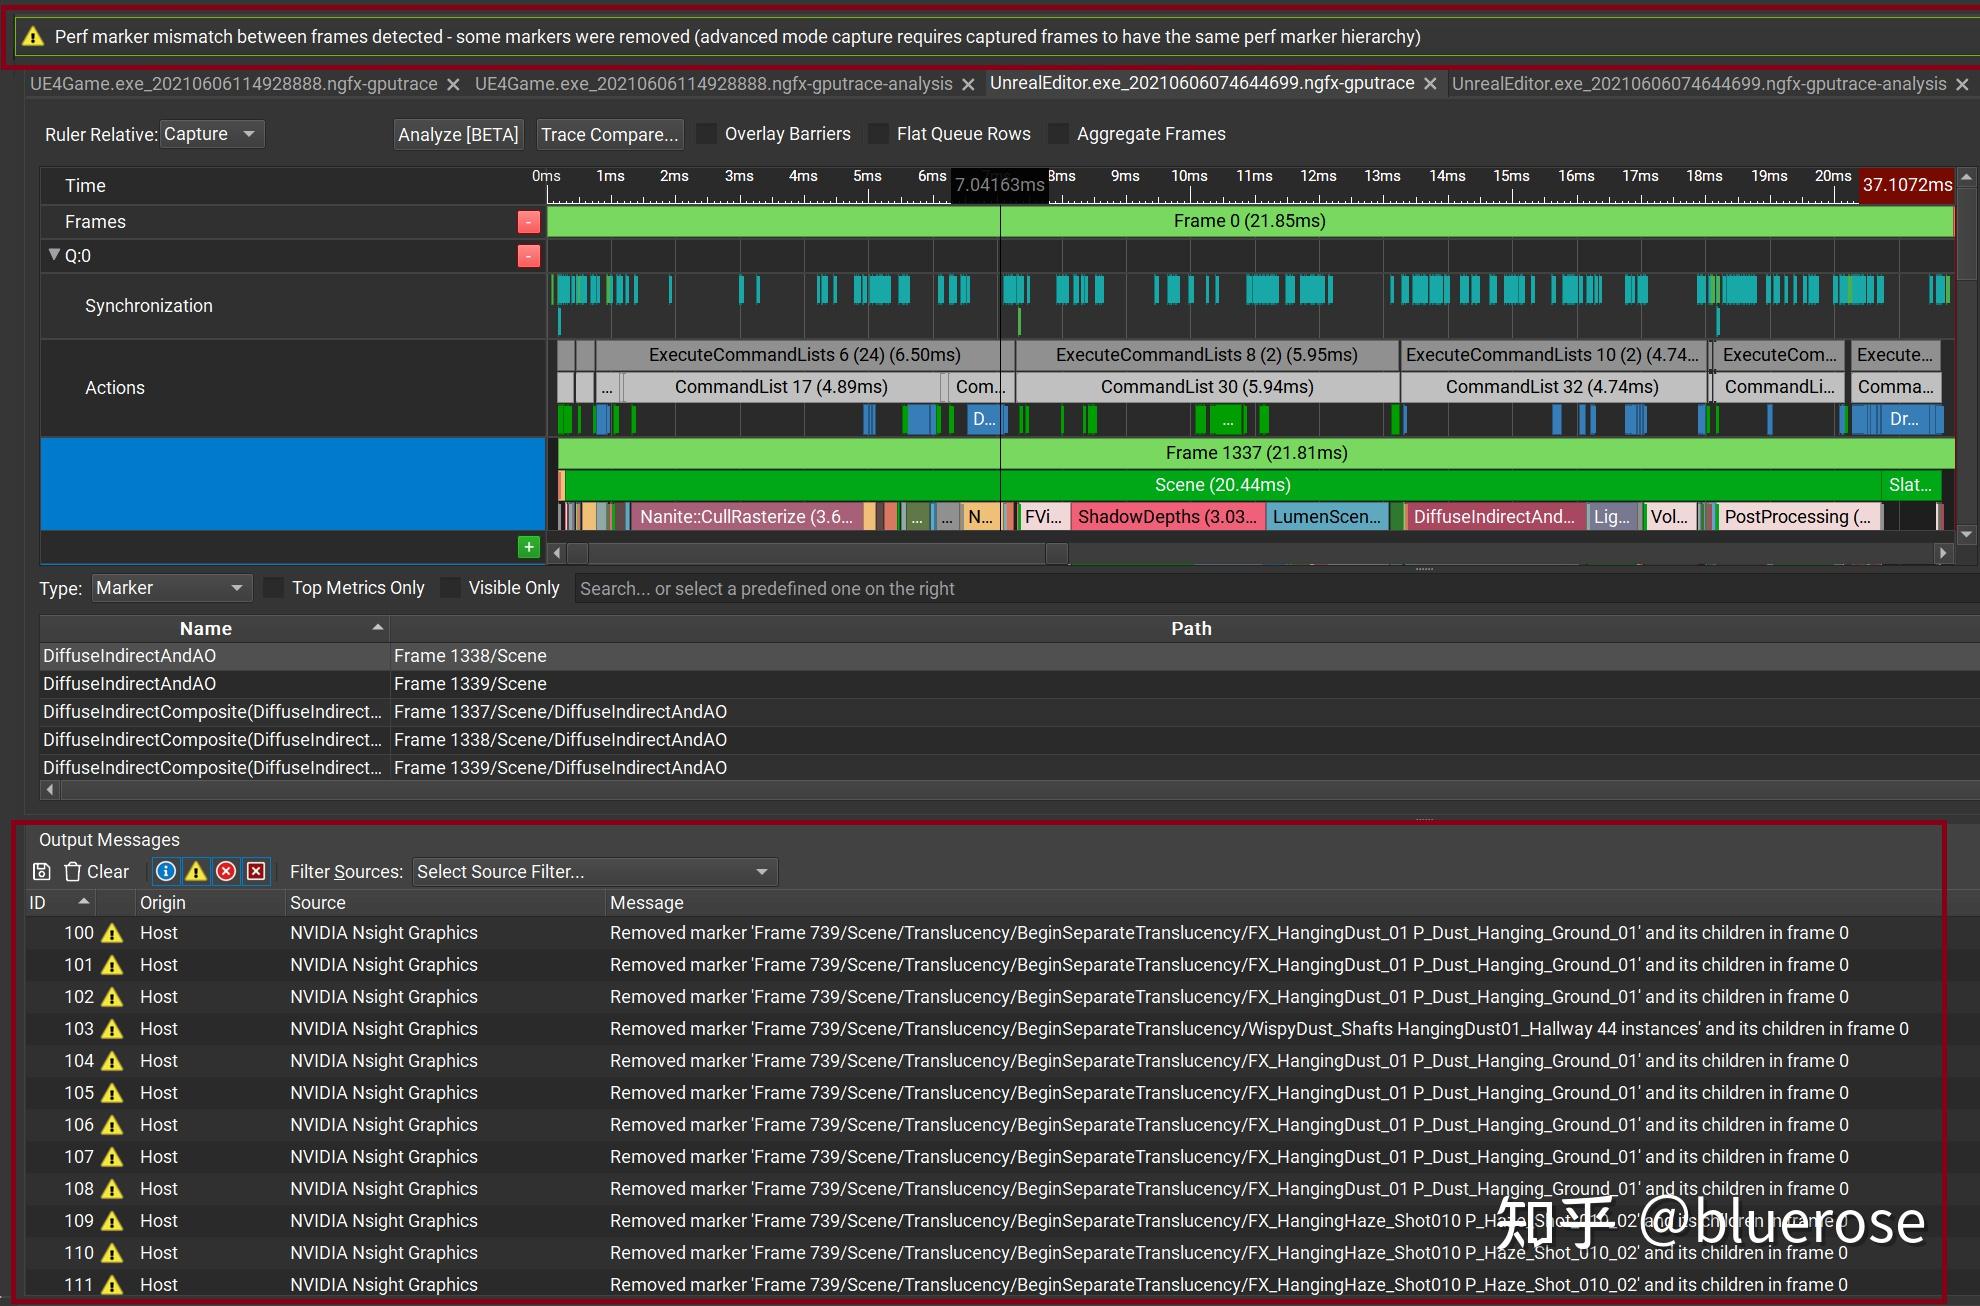
Task: Toggle the info message filter icon
Action: click(166, 872)
